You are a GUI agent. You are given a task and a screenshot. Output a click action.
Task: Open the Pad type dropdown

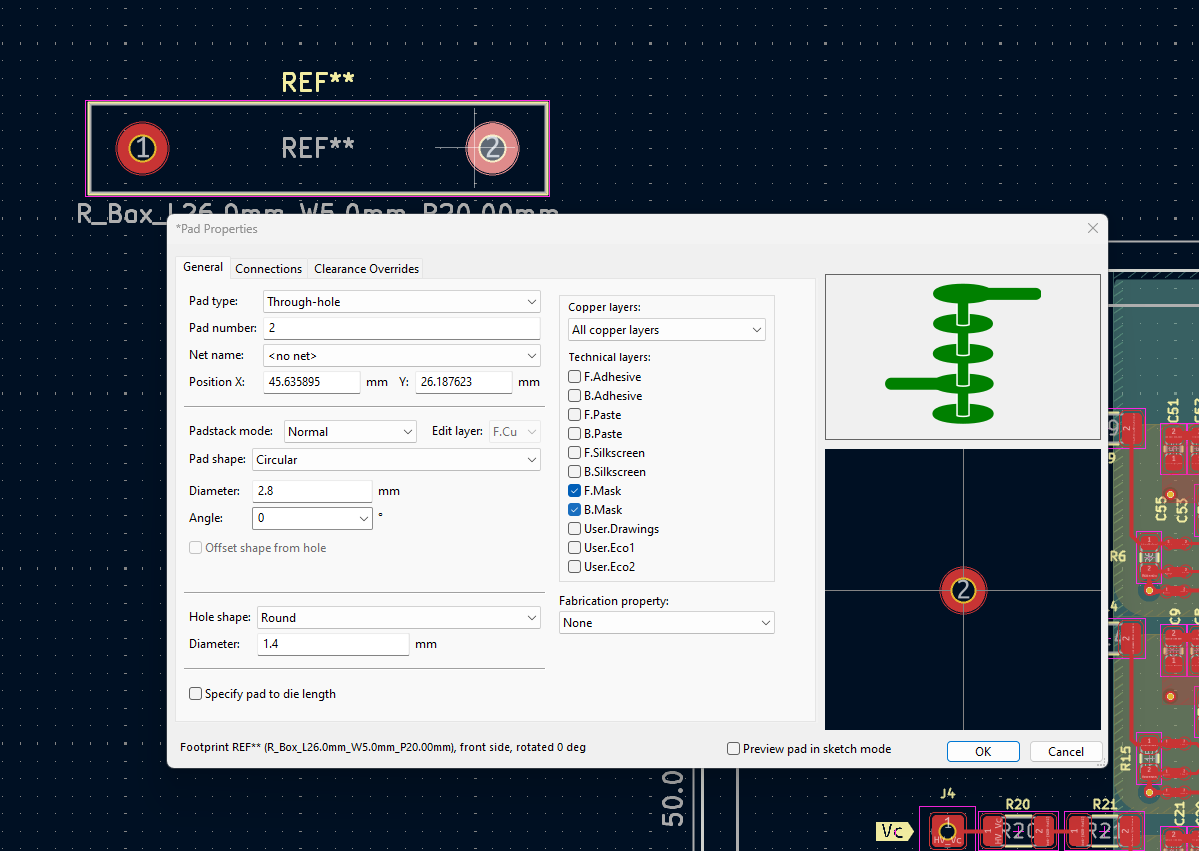(x=401, y=301)
